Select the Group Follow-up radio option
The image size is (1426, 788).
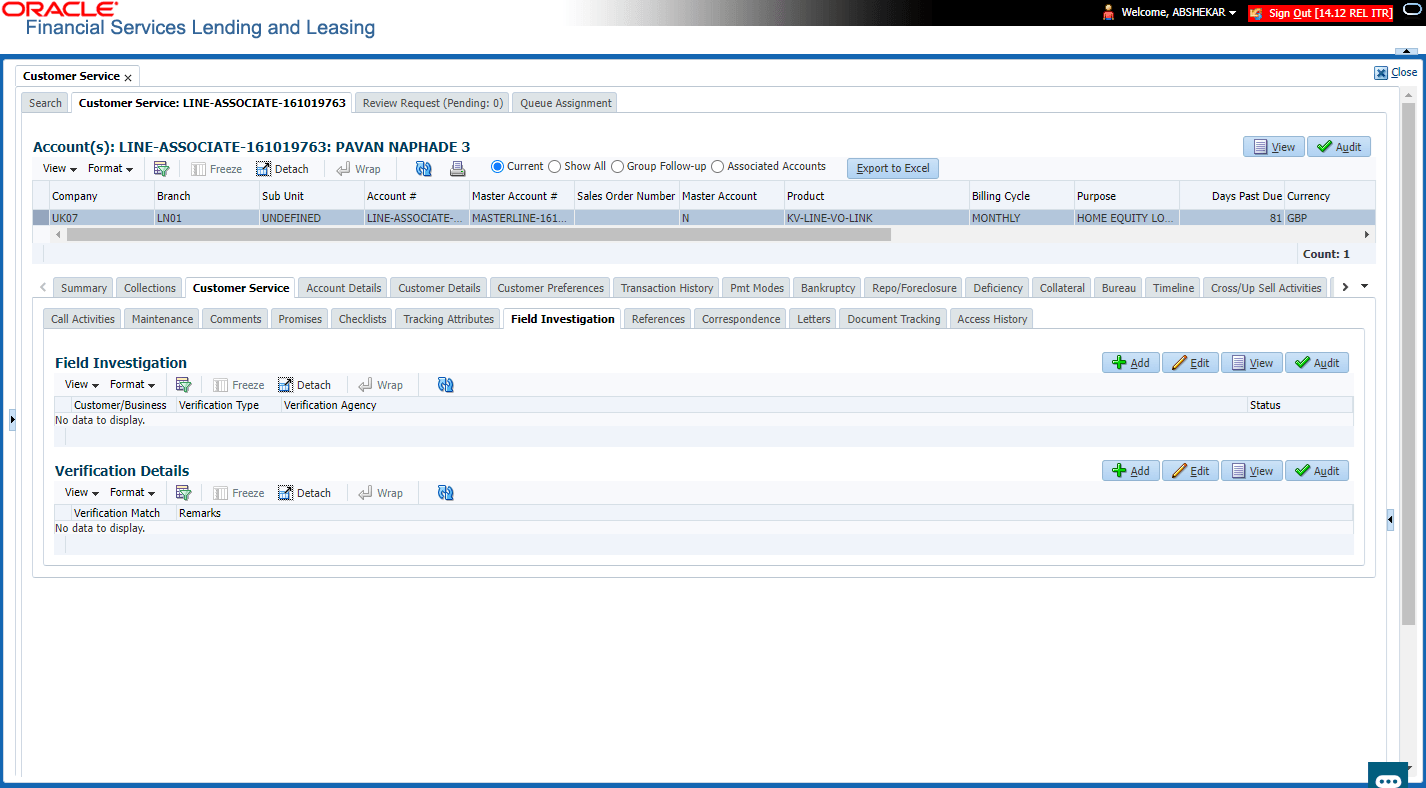618,167
